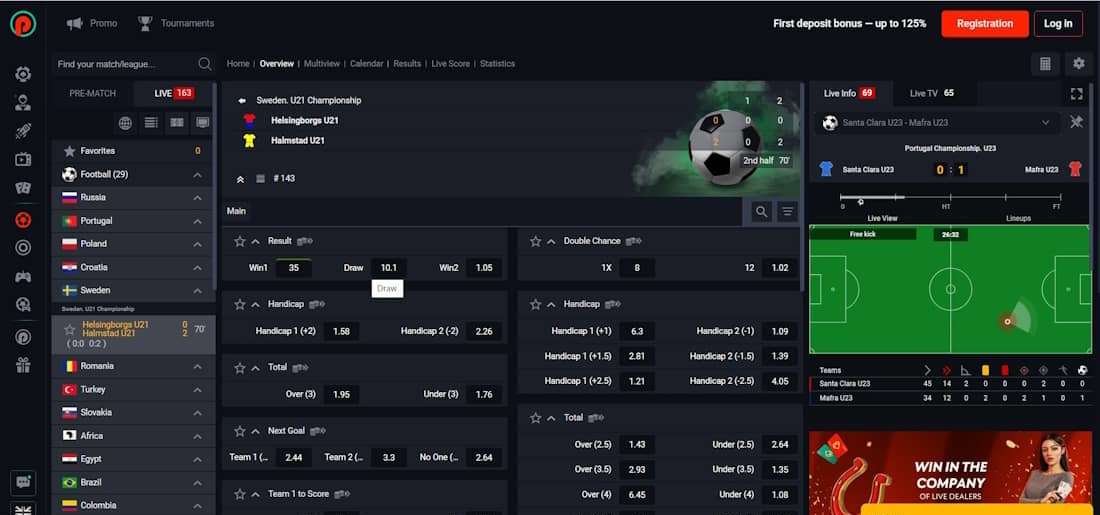The image size is (1100, 515).
Task: Open the live chat support icon
Action: click(x=23, y=483)
